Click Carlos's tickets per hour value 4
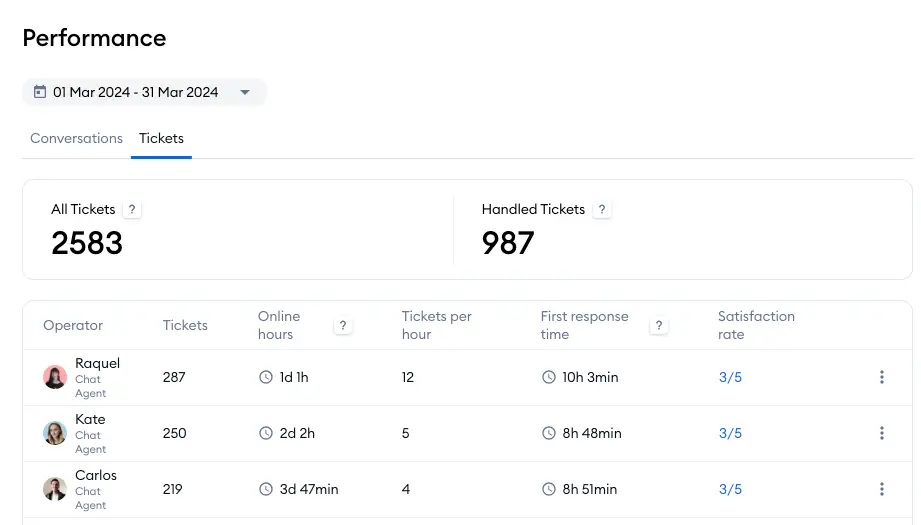This screenshot has width=921, height=525. click(406, 489)
